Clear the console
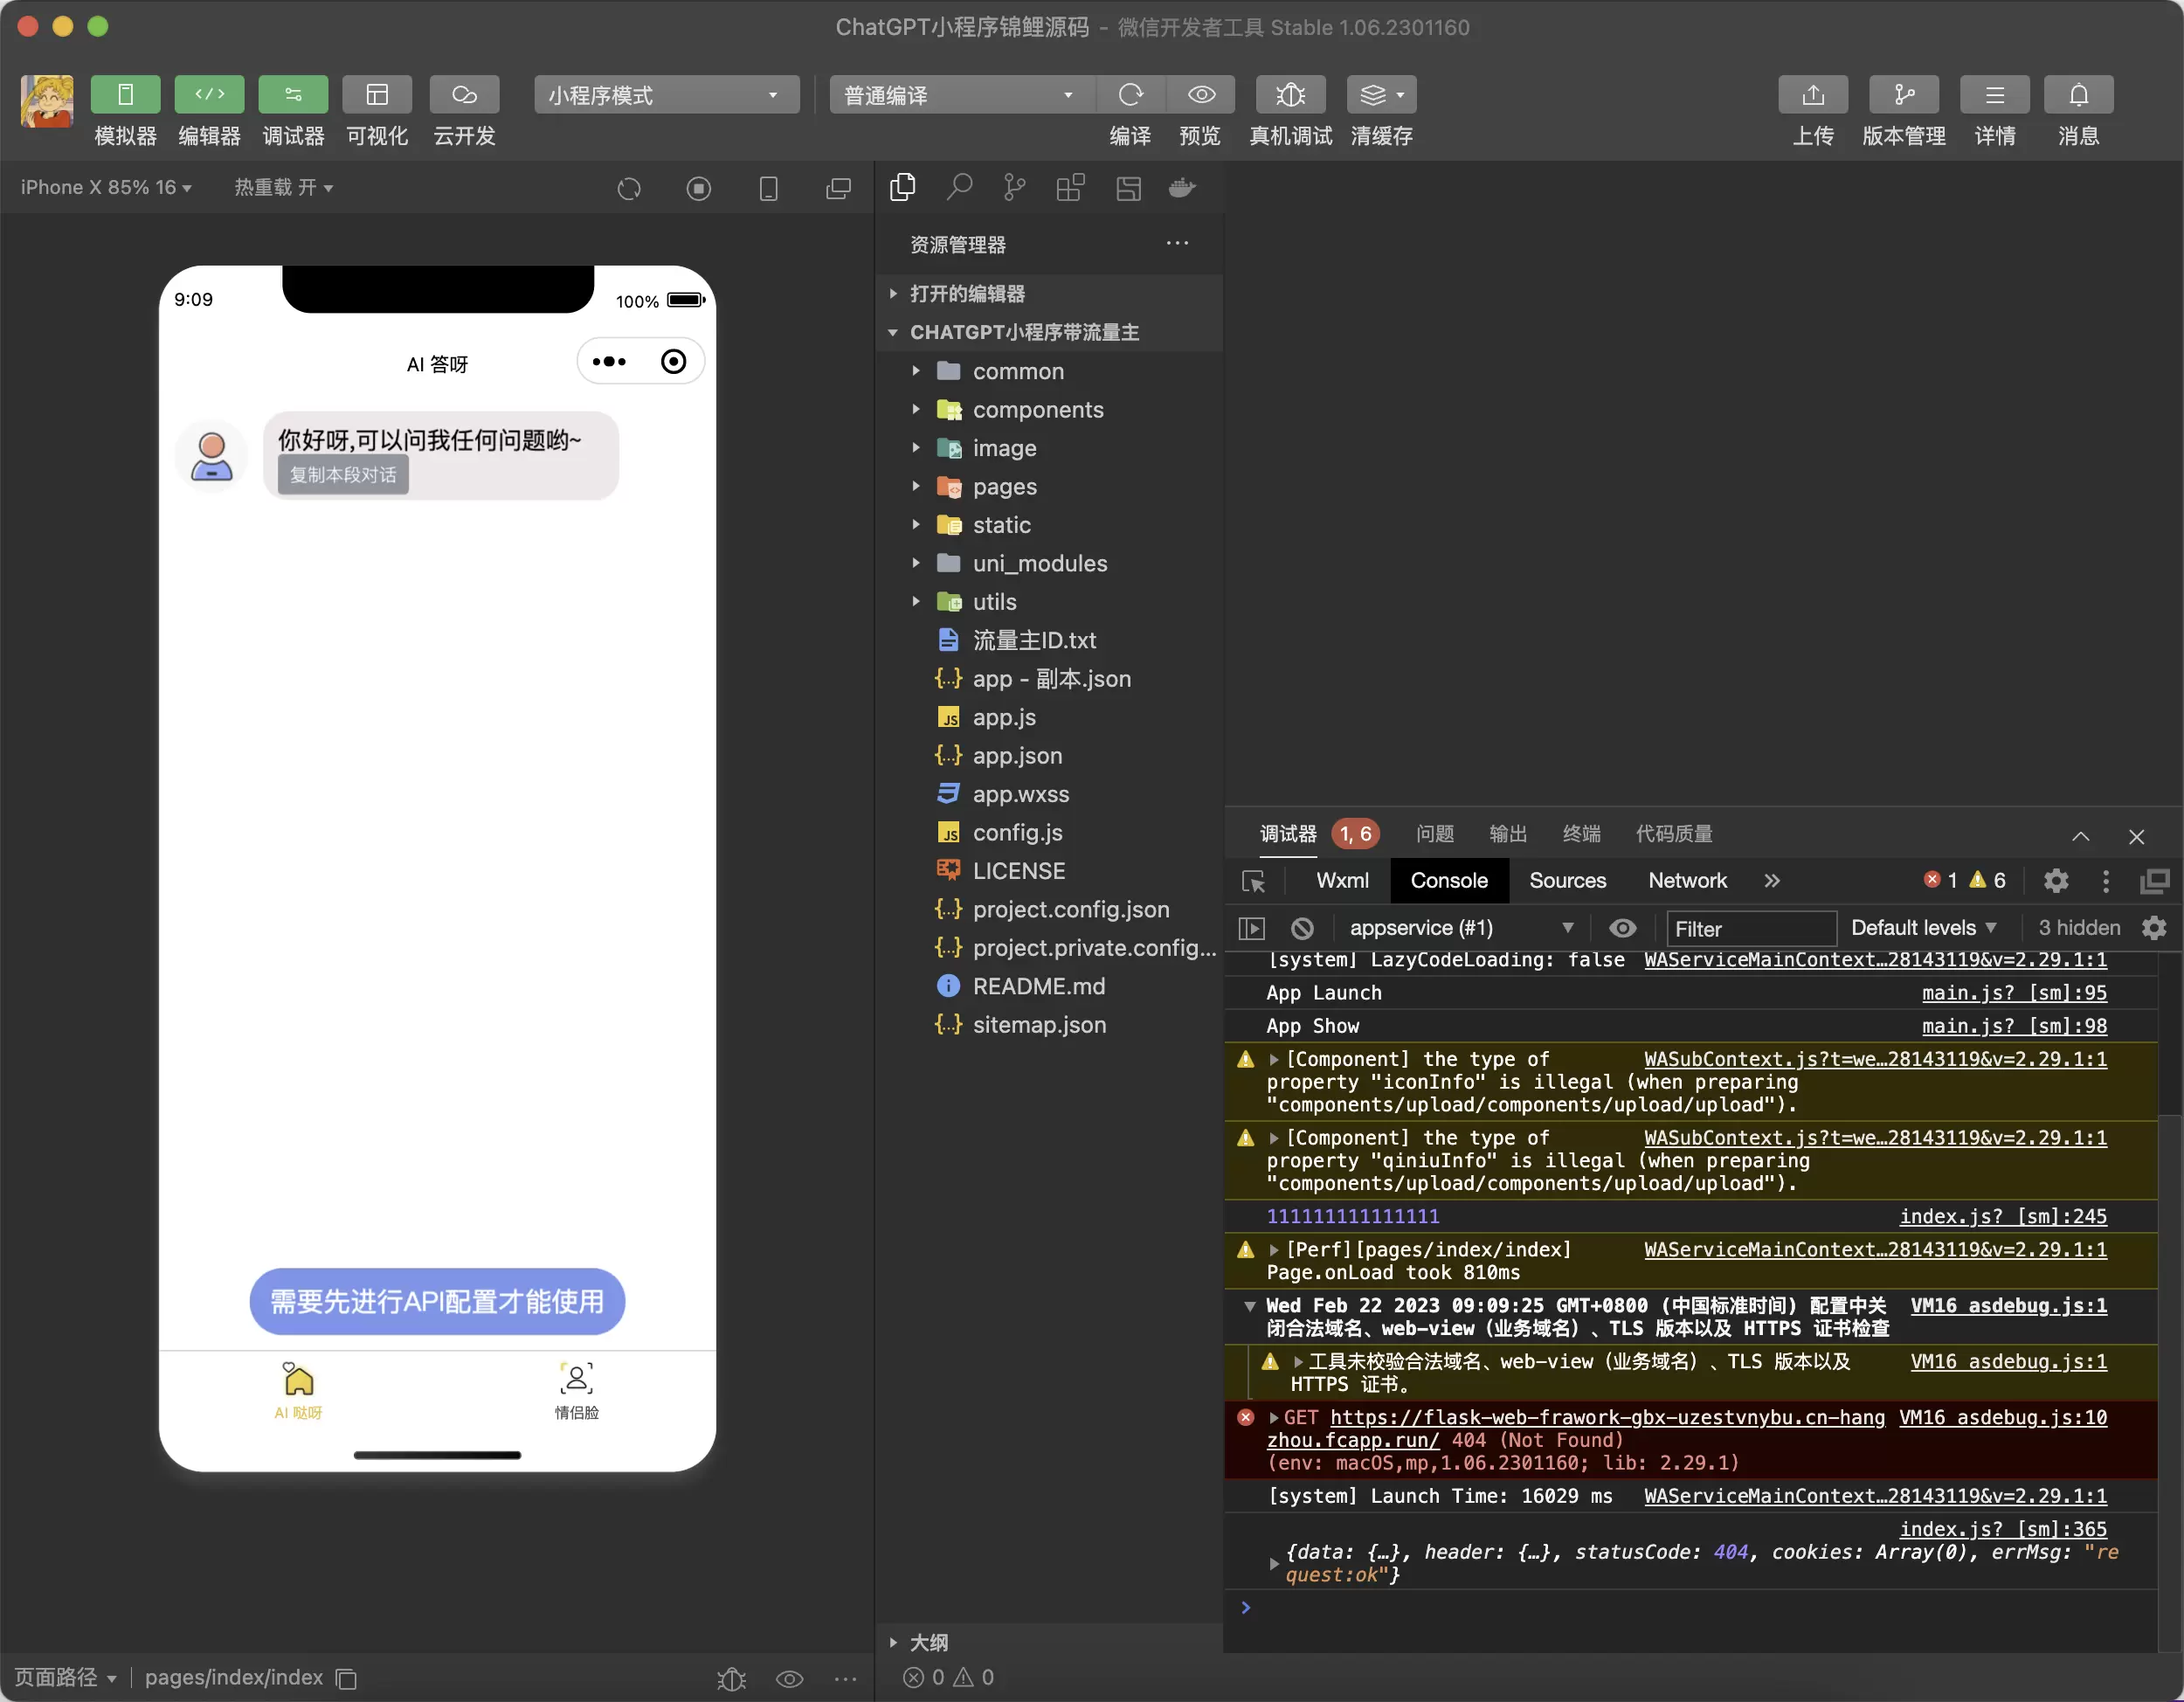This screenshot has width=2184, height=1702. [1302, 928]
